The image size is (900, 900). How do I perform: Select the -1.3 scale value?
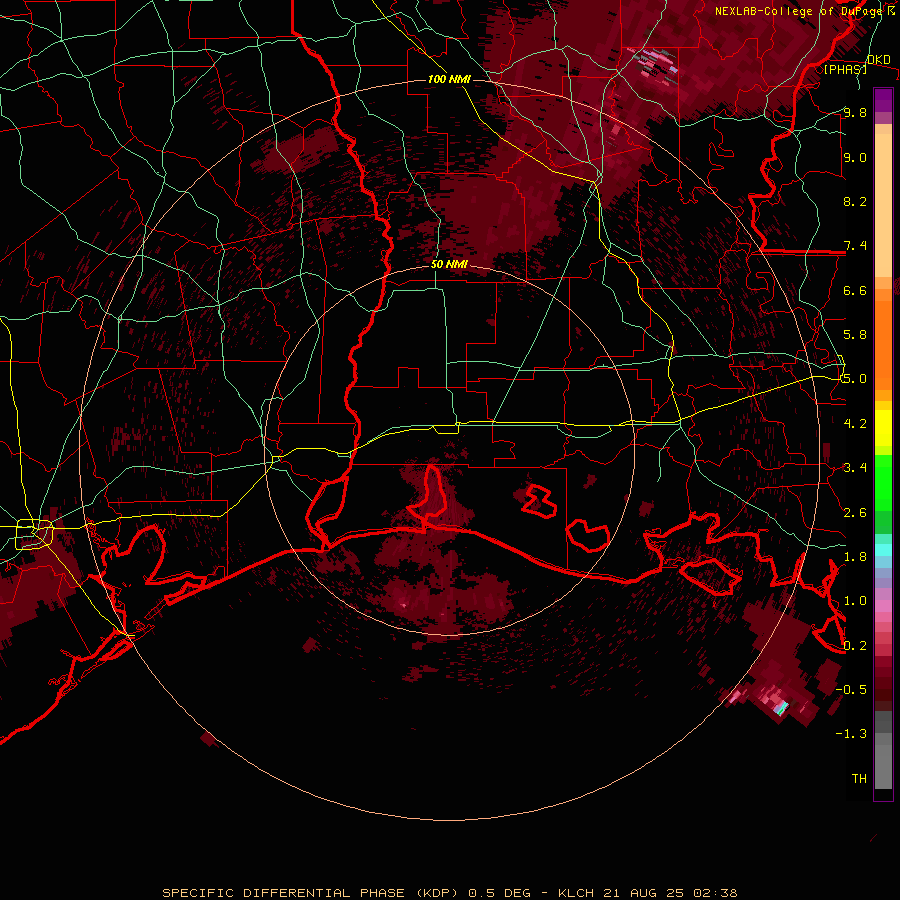(851, 734)
